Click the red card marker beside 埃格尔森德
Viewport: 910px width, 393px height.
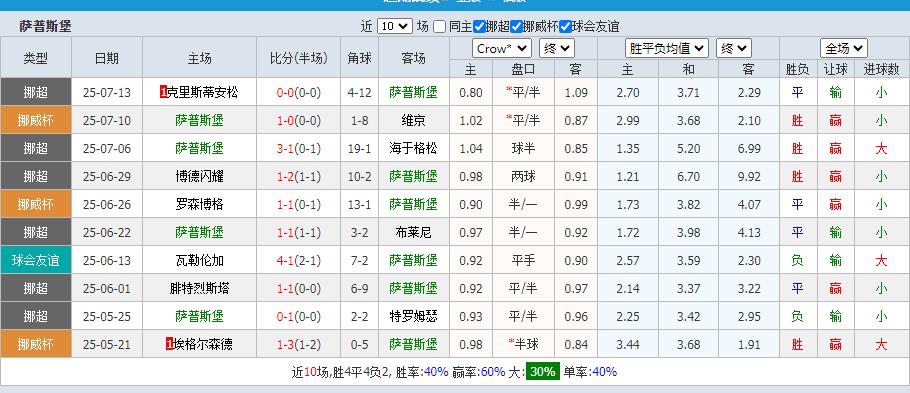169,344
